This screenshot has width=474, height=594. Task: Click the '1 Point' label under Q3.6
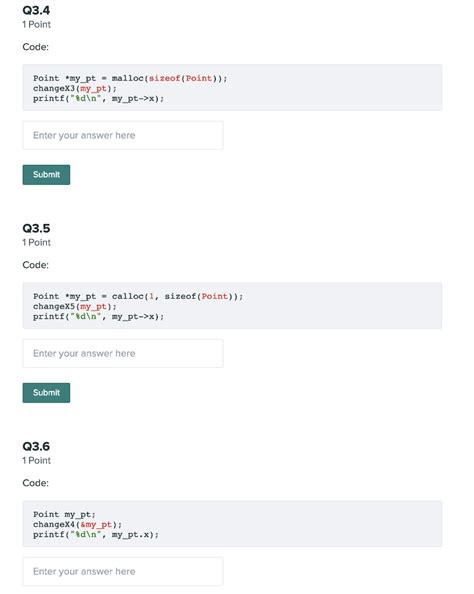(36, 461)
